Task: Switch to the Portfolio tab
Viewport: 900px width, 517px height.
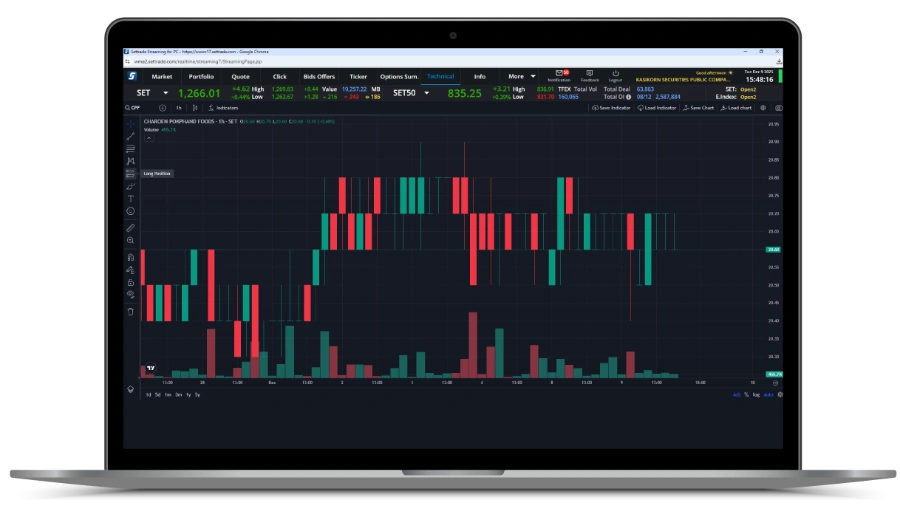Action: tap(201, 76)
